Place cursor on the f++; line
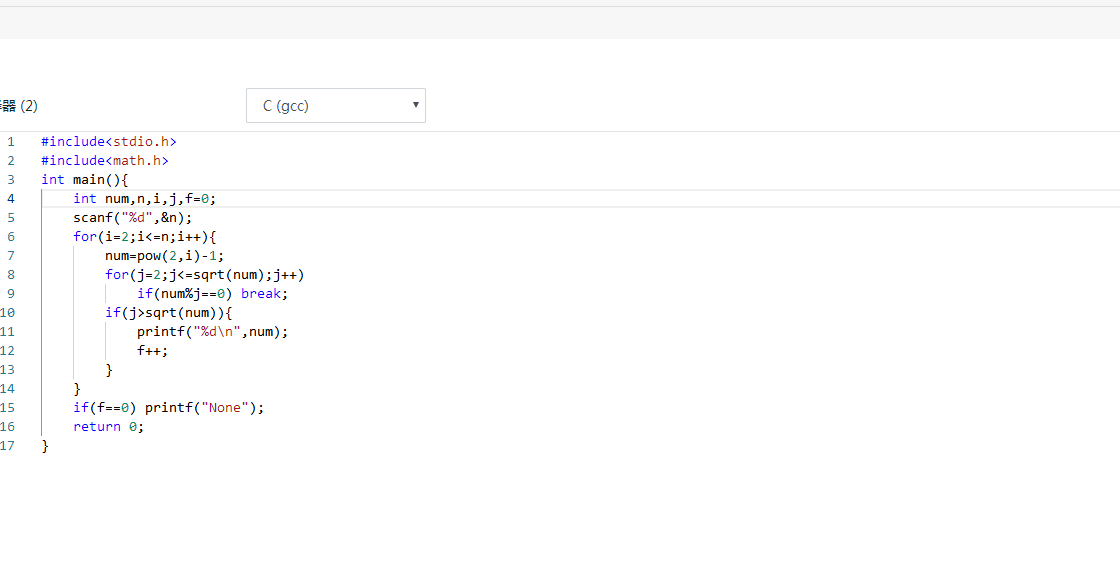 point(153,351)
